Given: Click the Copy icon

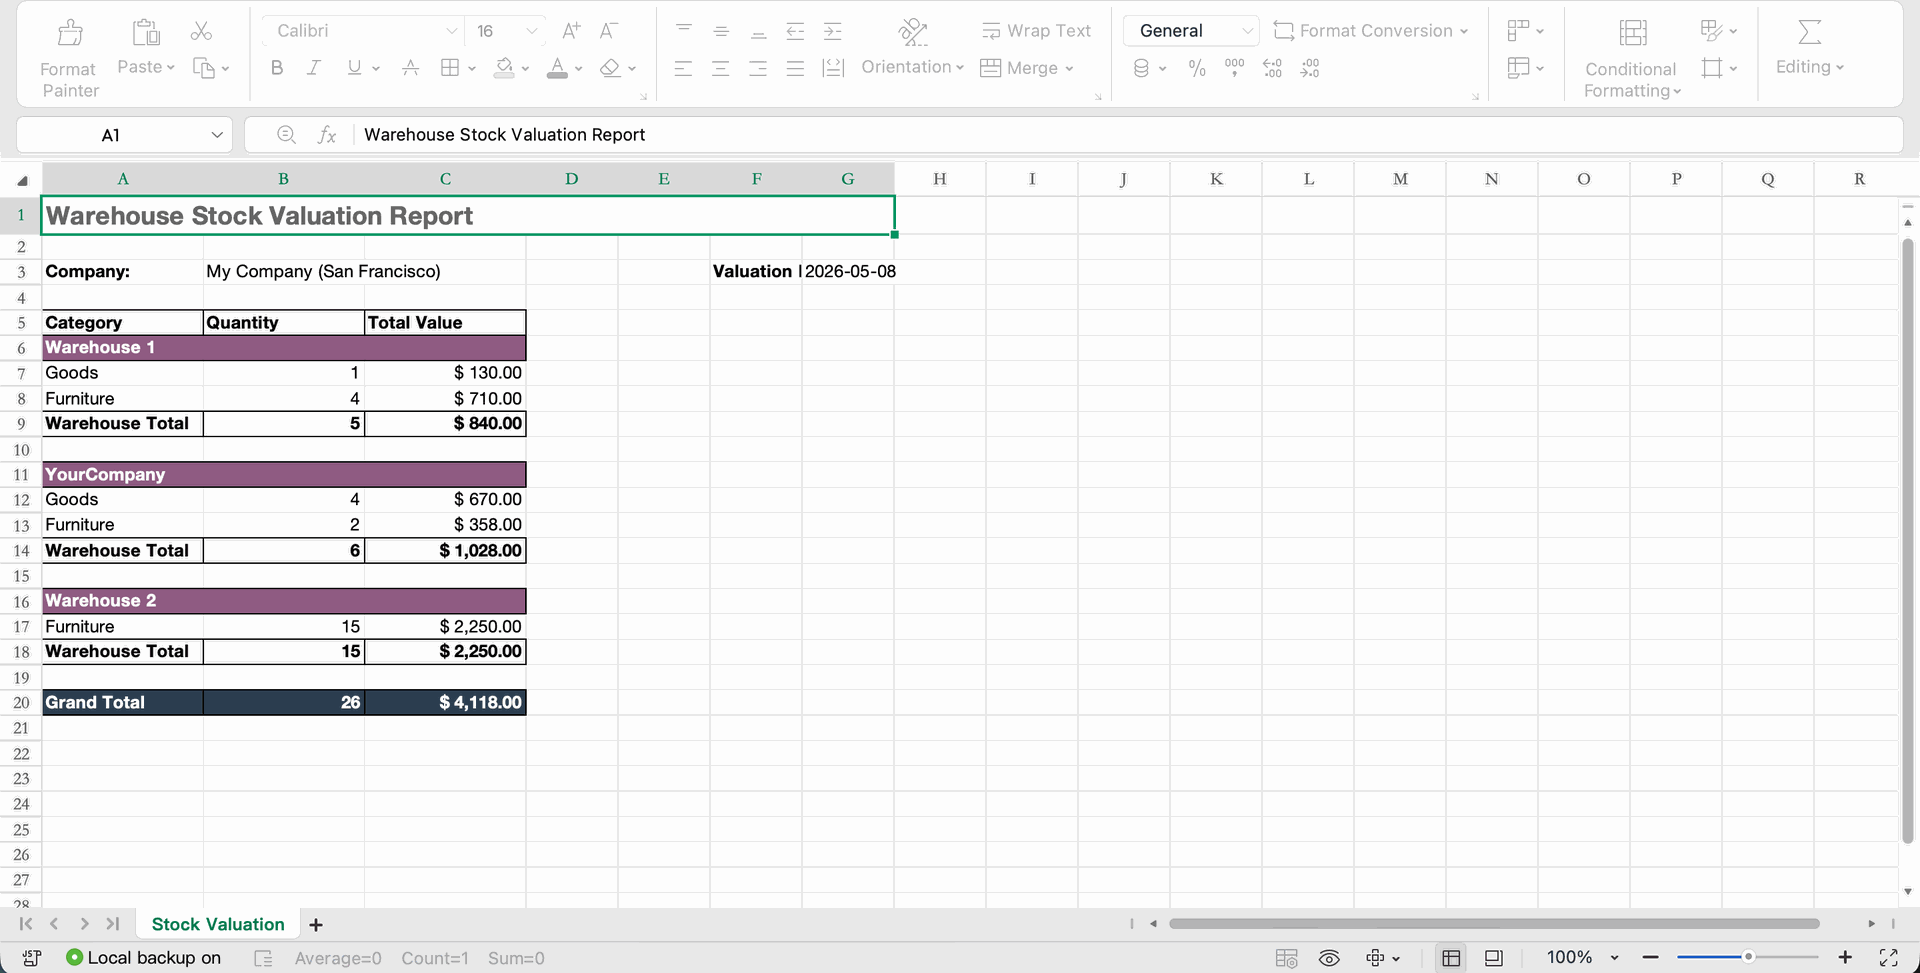Looking at the screenshot, I should click(204, 68).
